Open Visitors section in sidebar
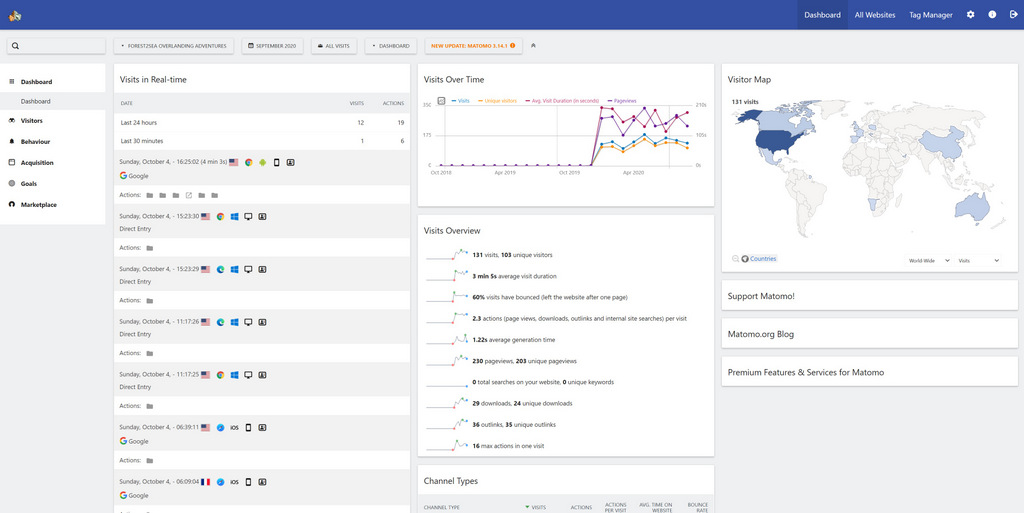The image size is (1024, 513). pyautogui.click(x=31, y=121)
